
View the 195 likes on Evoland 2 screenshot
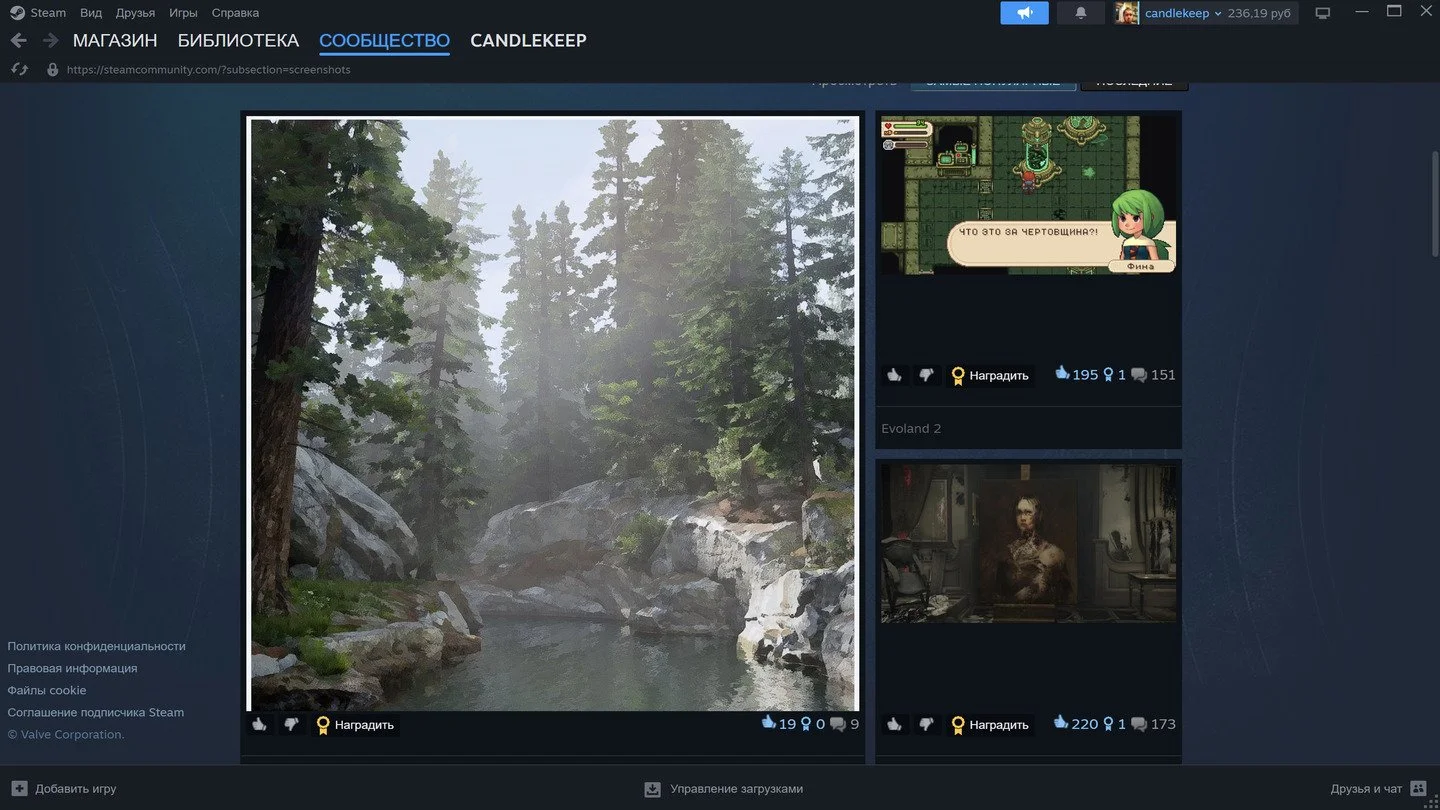pos(1076,374)
